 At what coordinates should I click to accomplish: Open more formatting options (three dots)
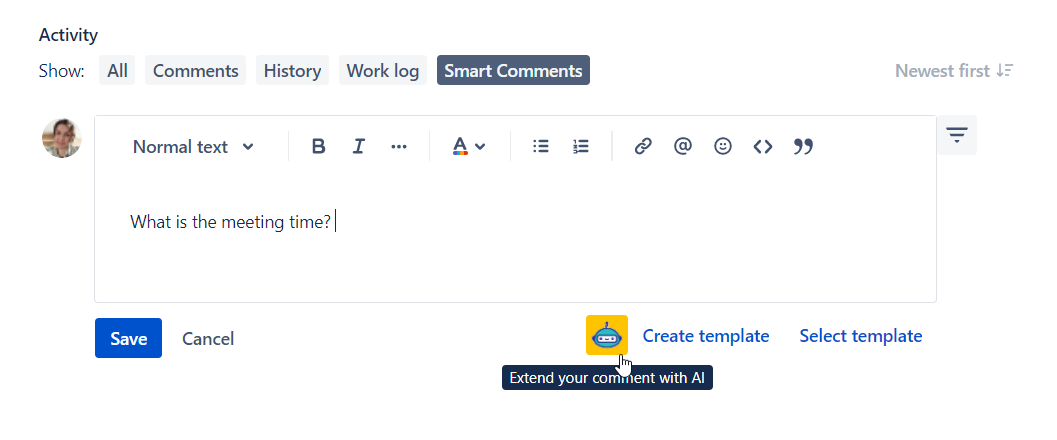399,147
